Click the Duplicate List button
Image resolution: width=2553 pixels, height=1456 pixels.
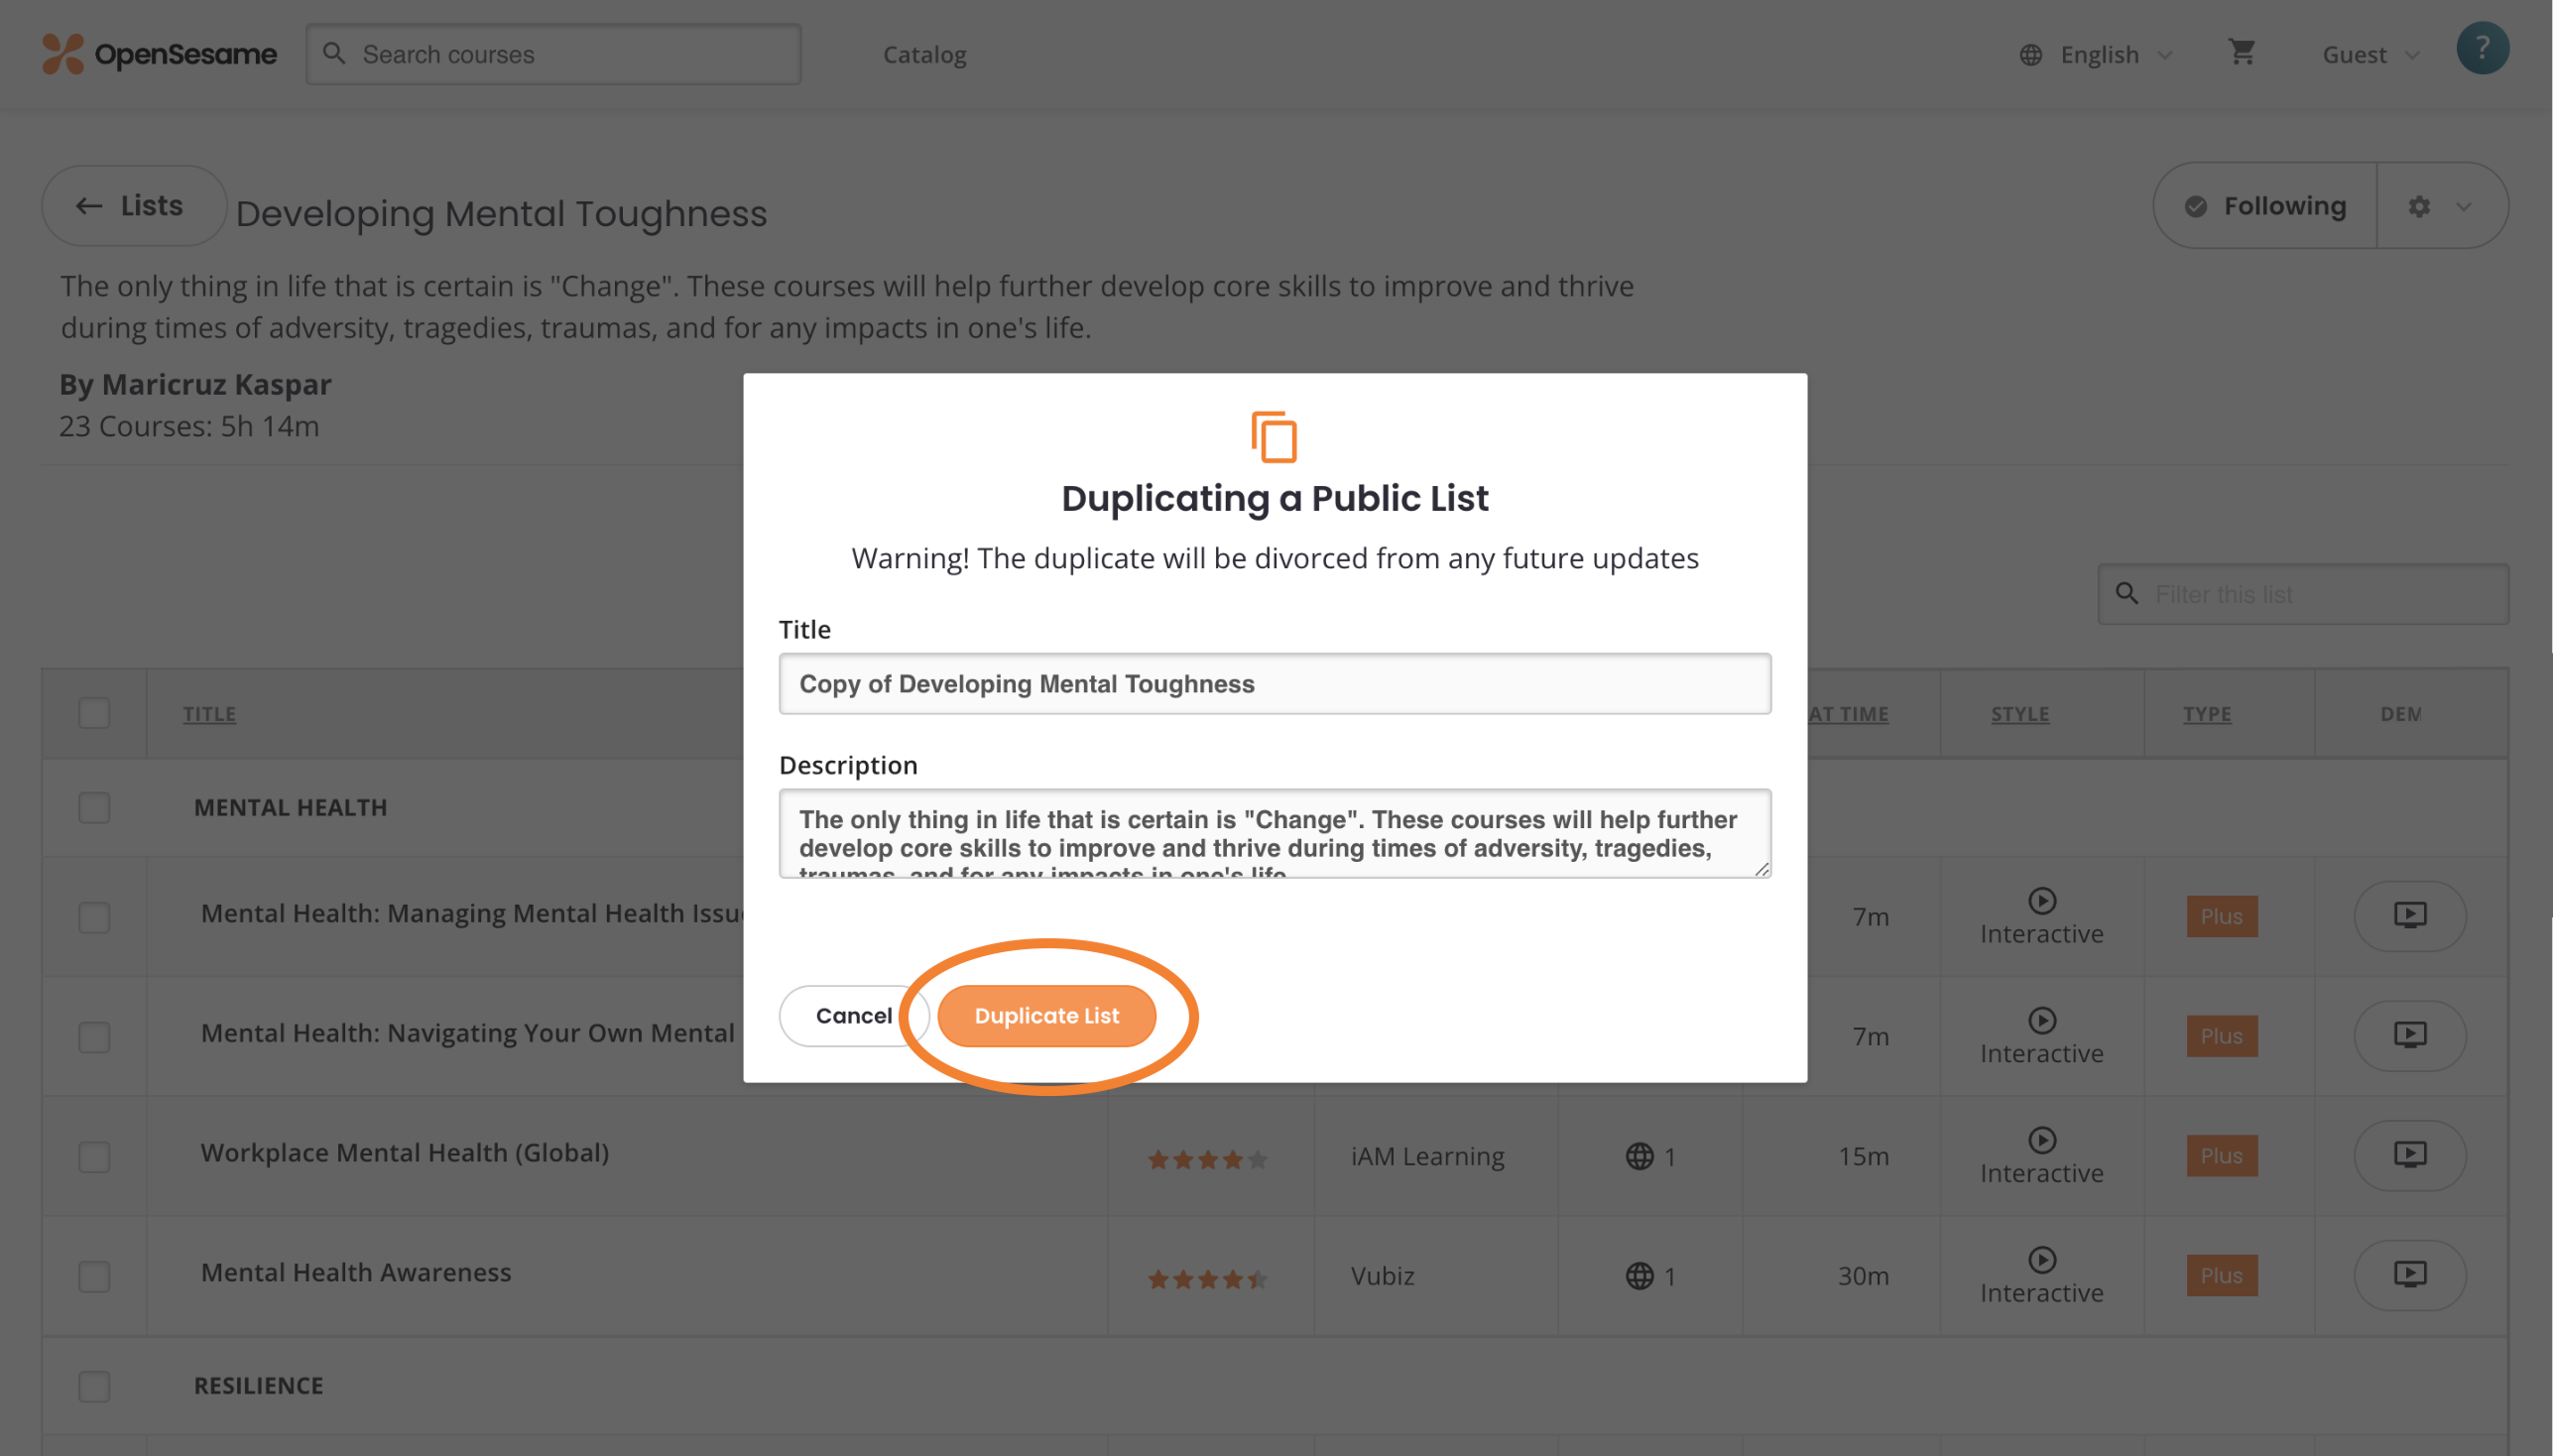1046,1015
